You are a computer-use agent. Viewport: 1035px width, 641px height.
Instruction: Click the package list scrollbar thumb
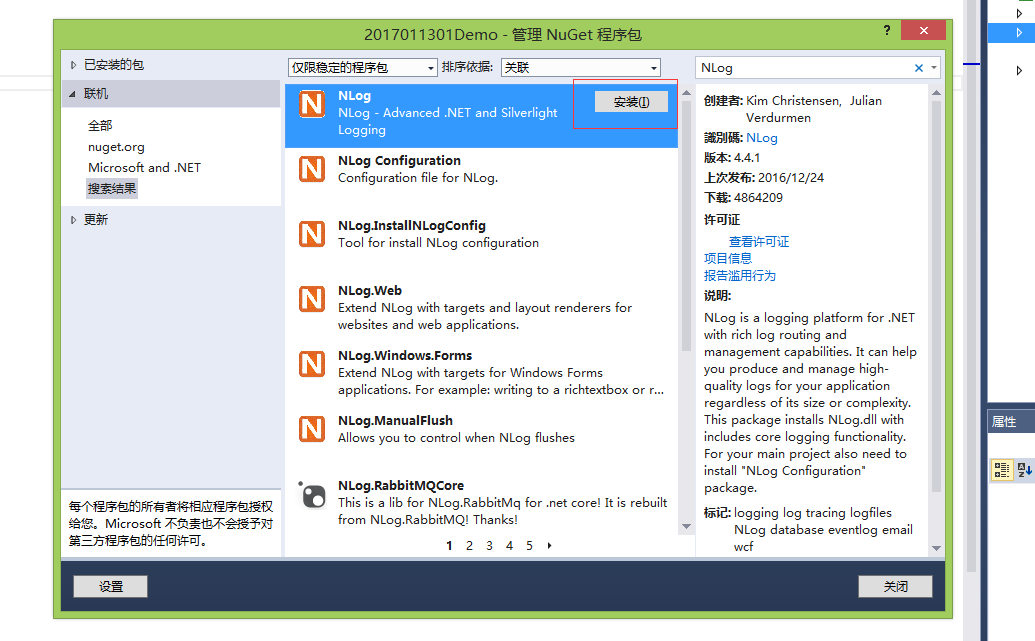686,226
